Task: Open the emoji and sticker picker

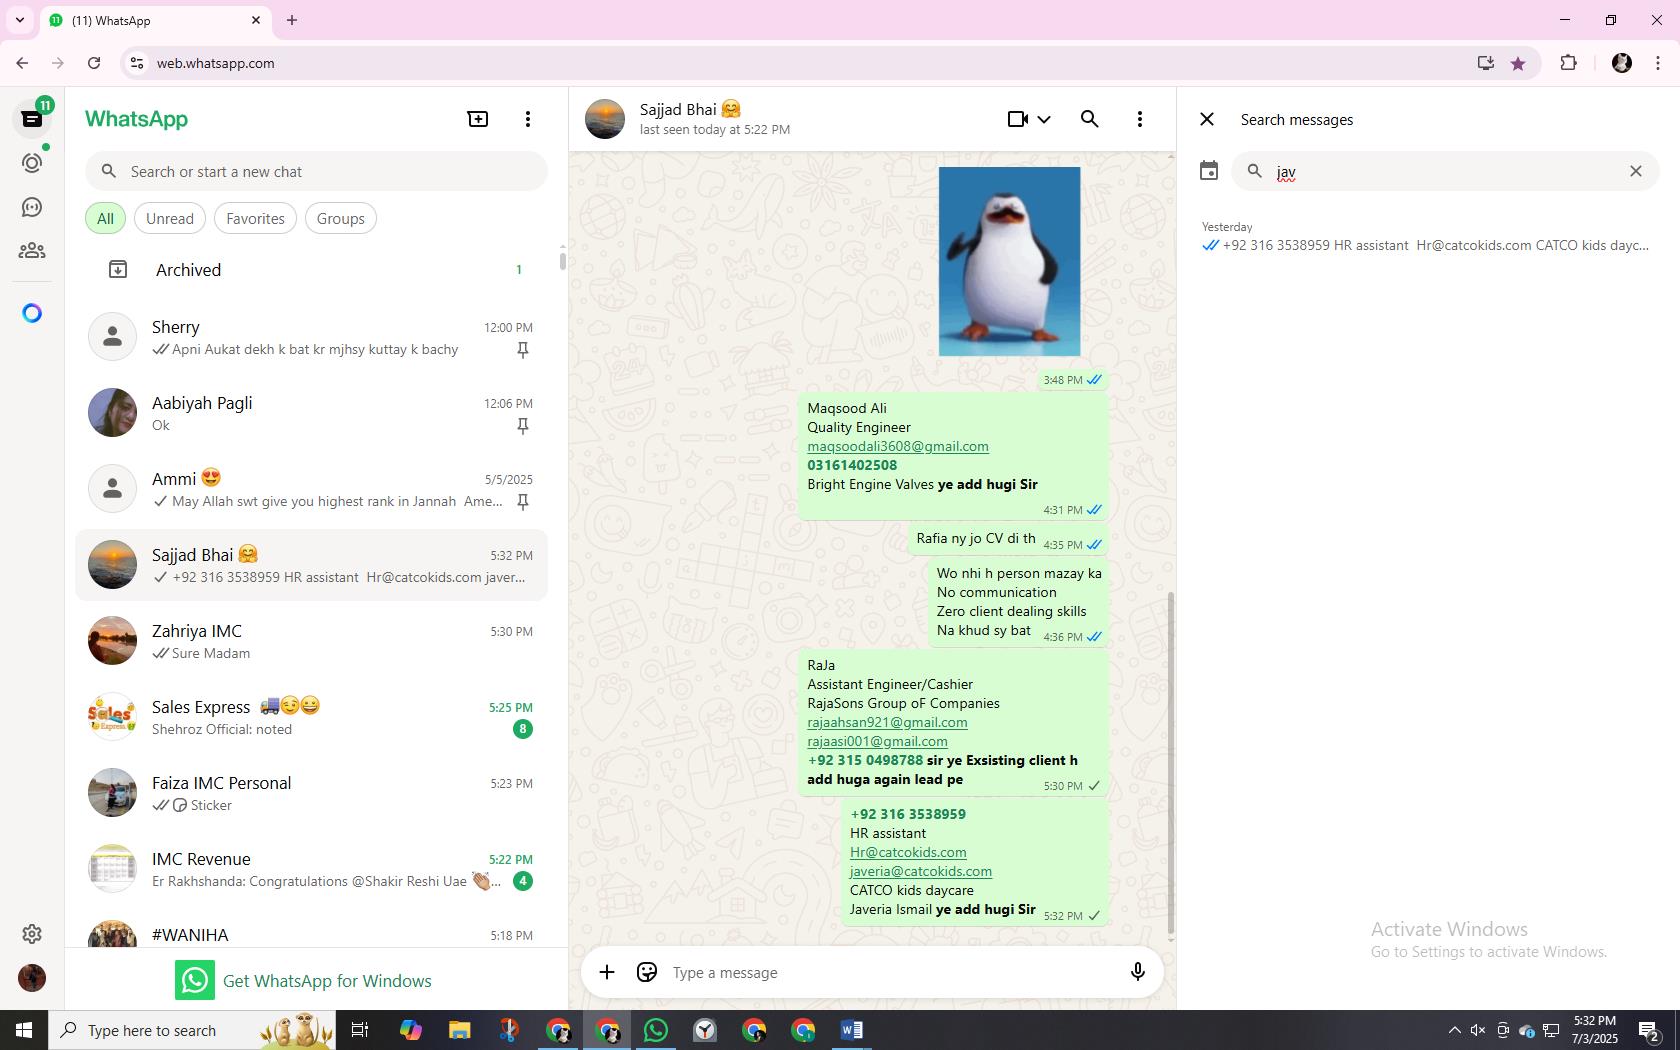Action: [x=647, y=972]
